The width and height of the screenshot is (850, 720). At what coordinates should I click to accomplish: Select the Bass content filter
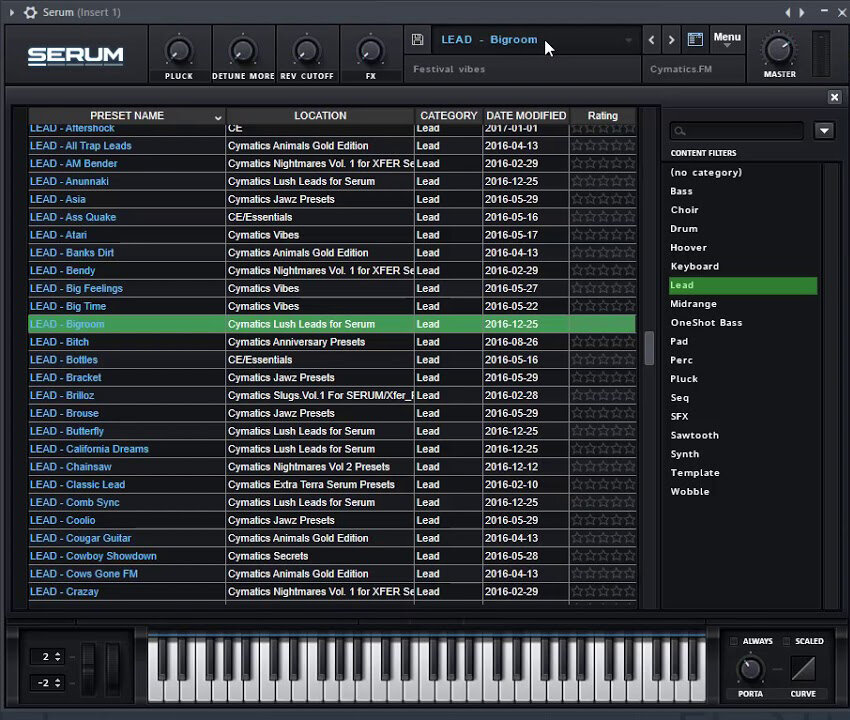point(681,191)
